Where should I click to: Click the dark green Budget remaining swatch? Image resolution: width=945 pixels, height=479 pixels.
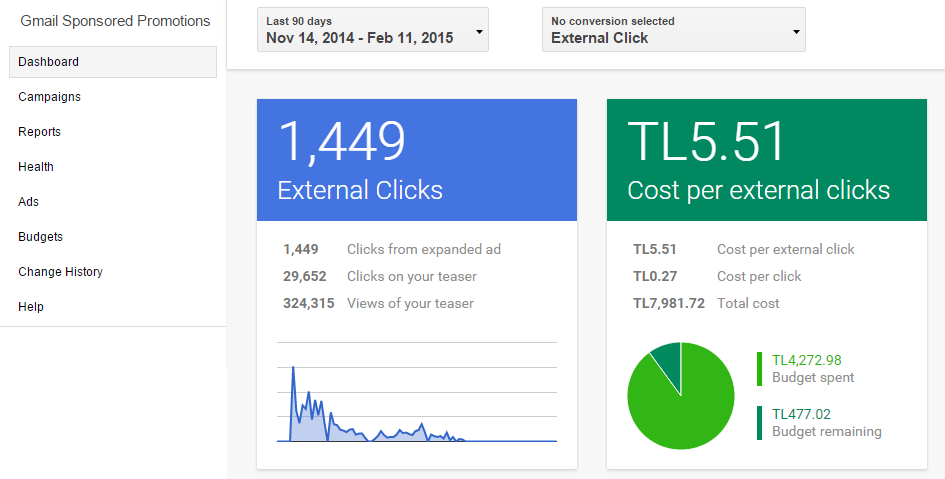(x=760, y=422)
